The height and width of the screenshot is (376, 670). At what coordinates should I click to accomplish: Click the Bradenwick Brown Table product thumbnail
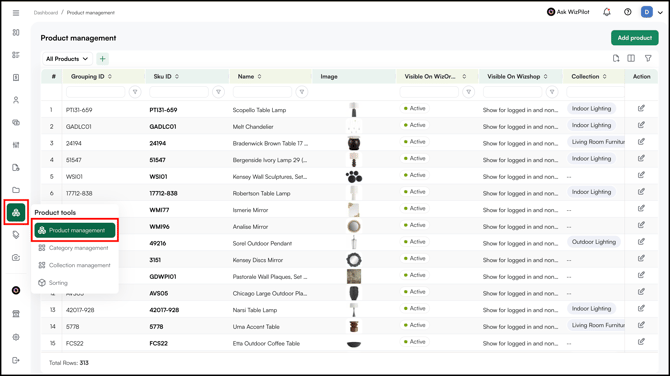354,143
